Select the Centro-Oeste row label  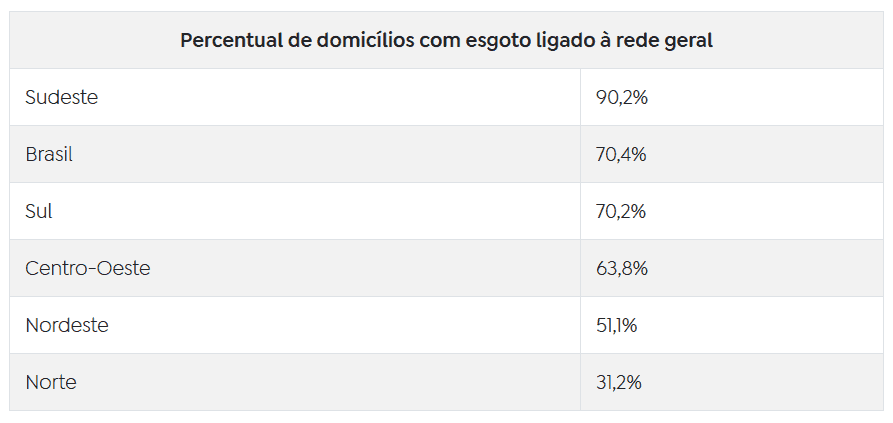click(x=88, y=268)
